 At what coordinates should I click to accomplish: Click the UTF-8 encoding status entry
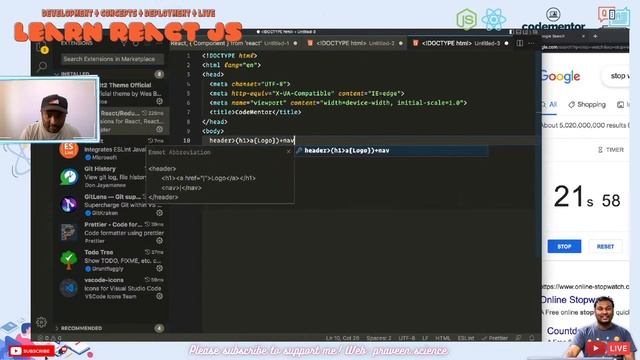(407, 338)
